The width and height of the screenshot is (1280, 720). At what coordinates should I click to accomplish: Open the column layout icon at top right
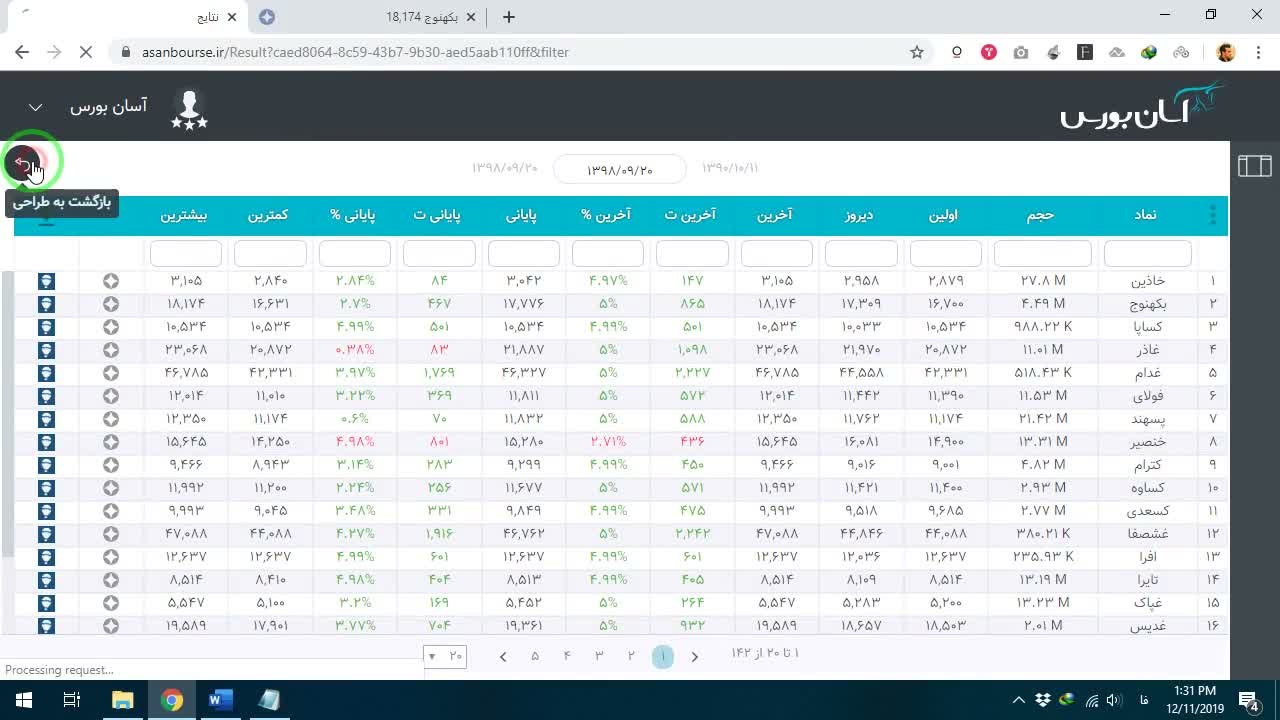coord(1254,166)
